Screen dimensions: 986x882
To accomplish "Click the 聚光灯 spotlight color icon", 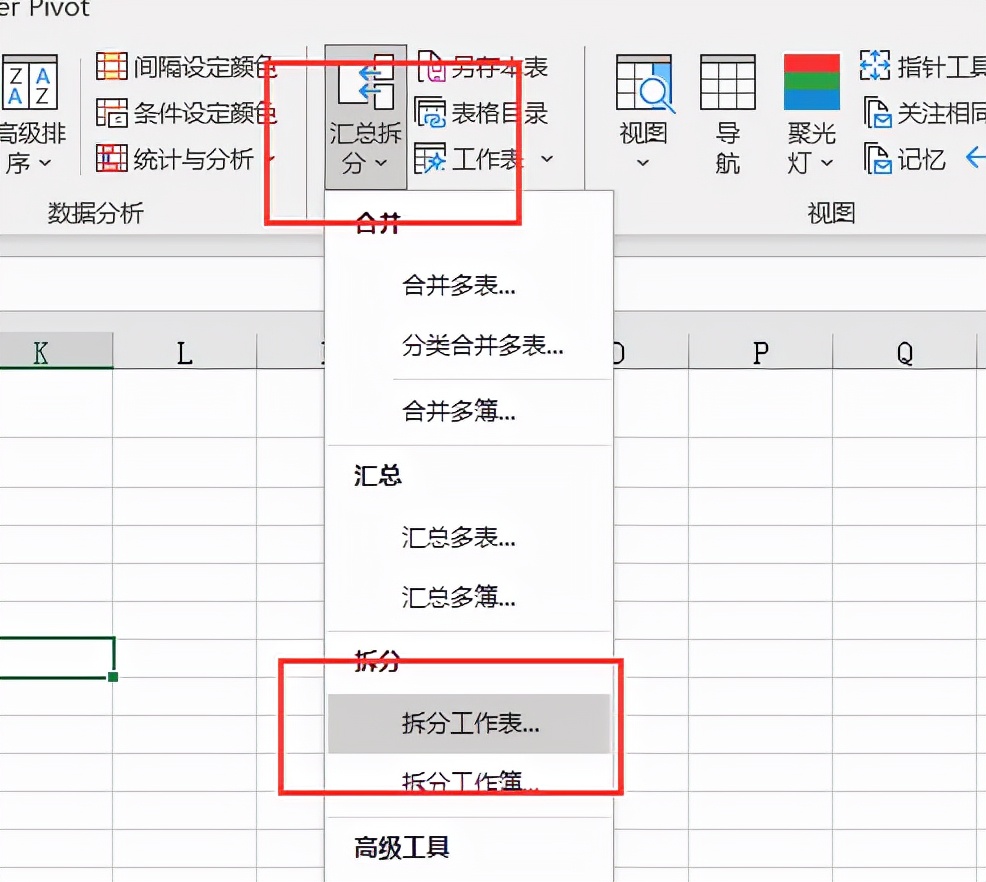I will [811, 82].
